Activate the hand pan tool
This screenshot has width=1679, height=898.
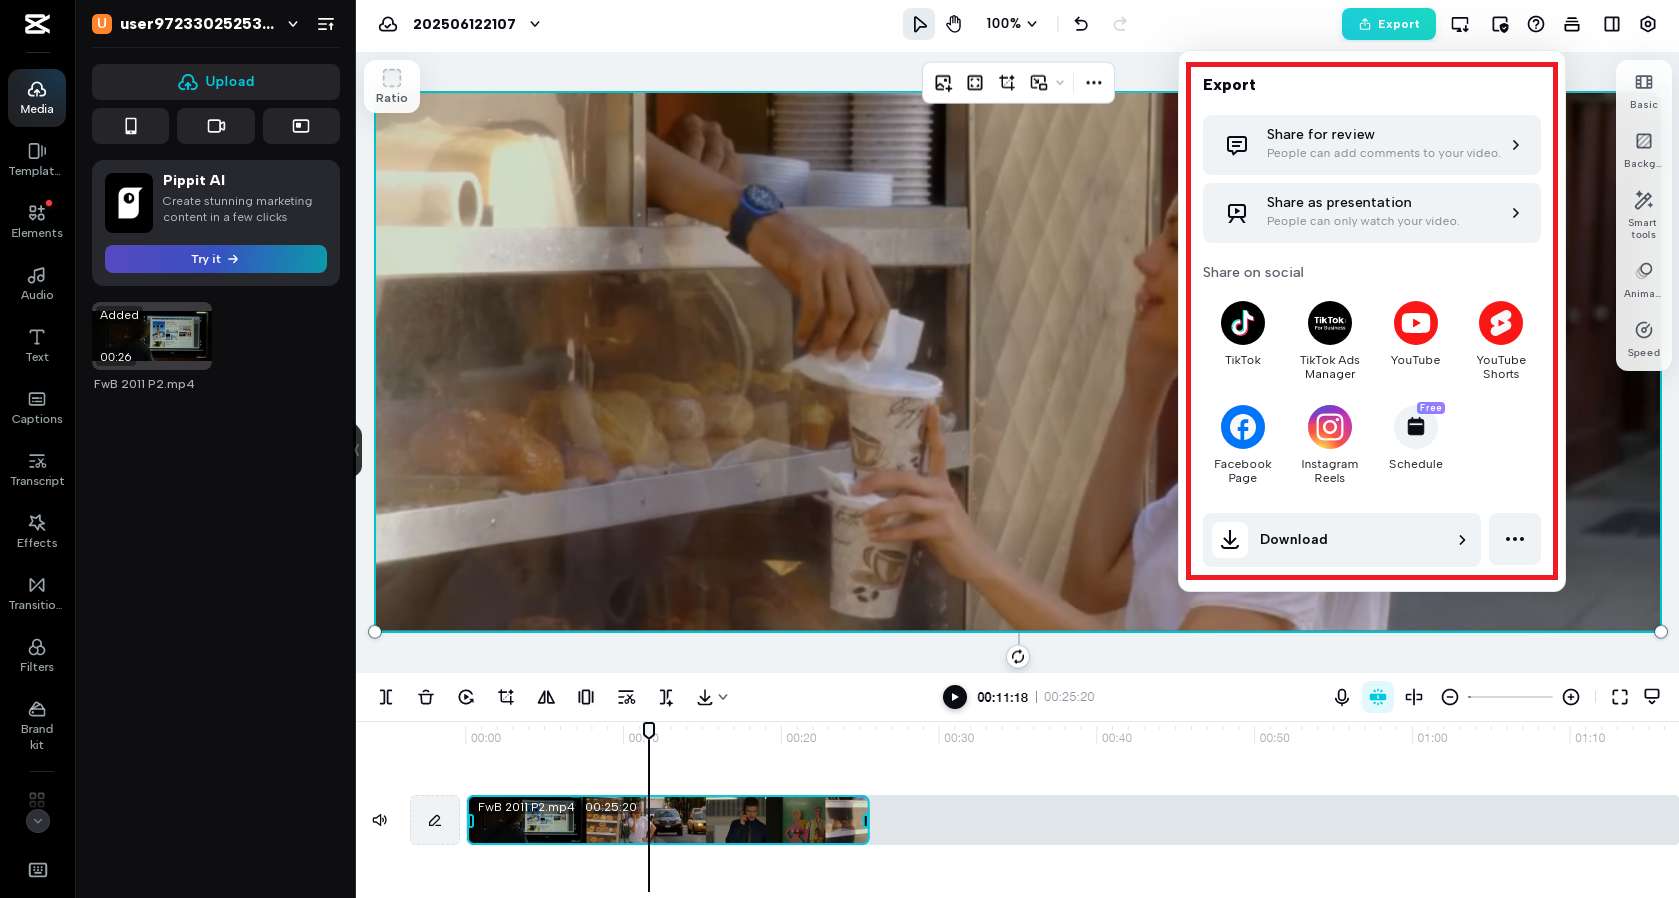(x=954, y=24)
